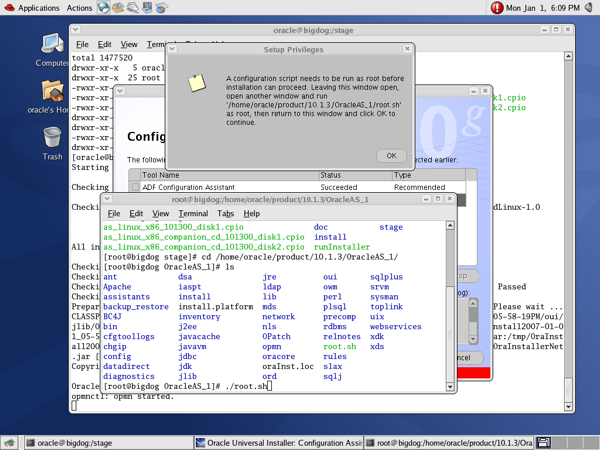Click 'install.platform' file name in terminal
The width and height of the screenshot is (600, 450).
216,307
